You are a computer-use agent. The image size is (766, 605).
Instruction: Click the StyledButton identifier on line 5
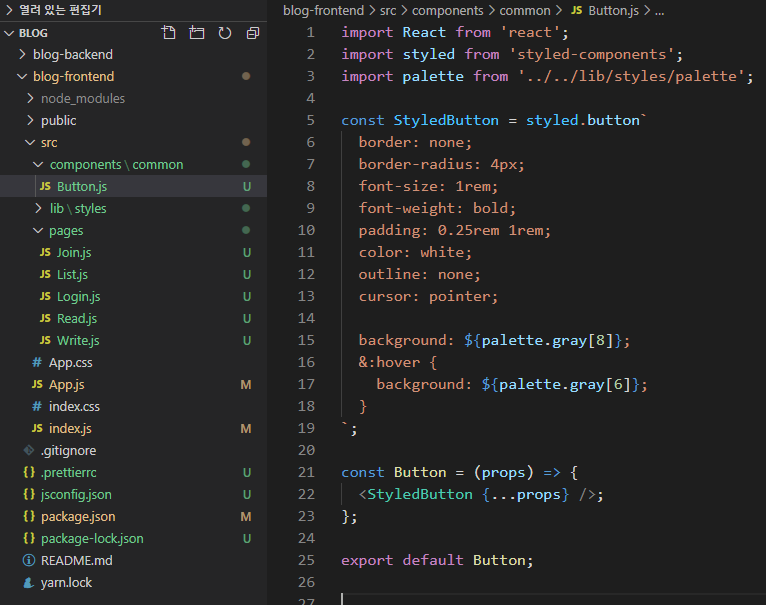coord(446,120)
